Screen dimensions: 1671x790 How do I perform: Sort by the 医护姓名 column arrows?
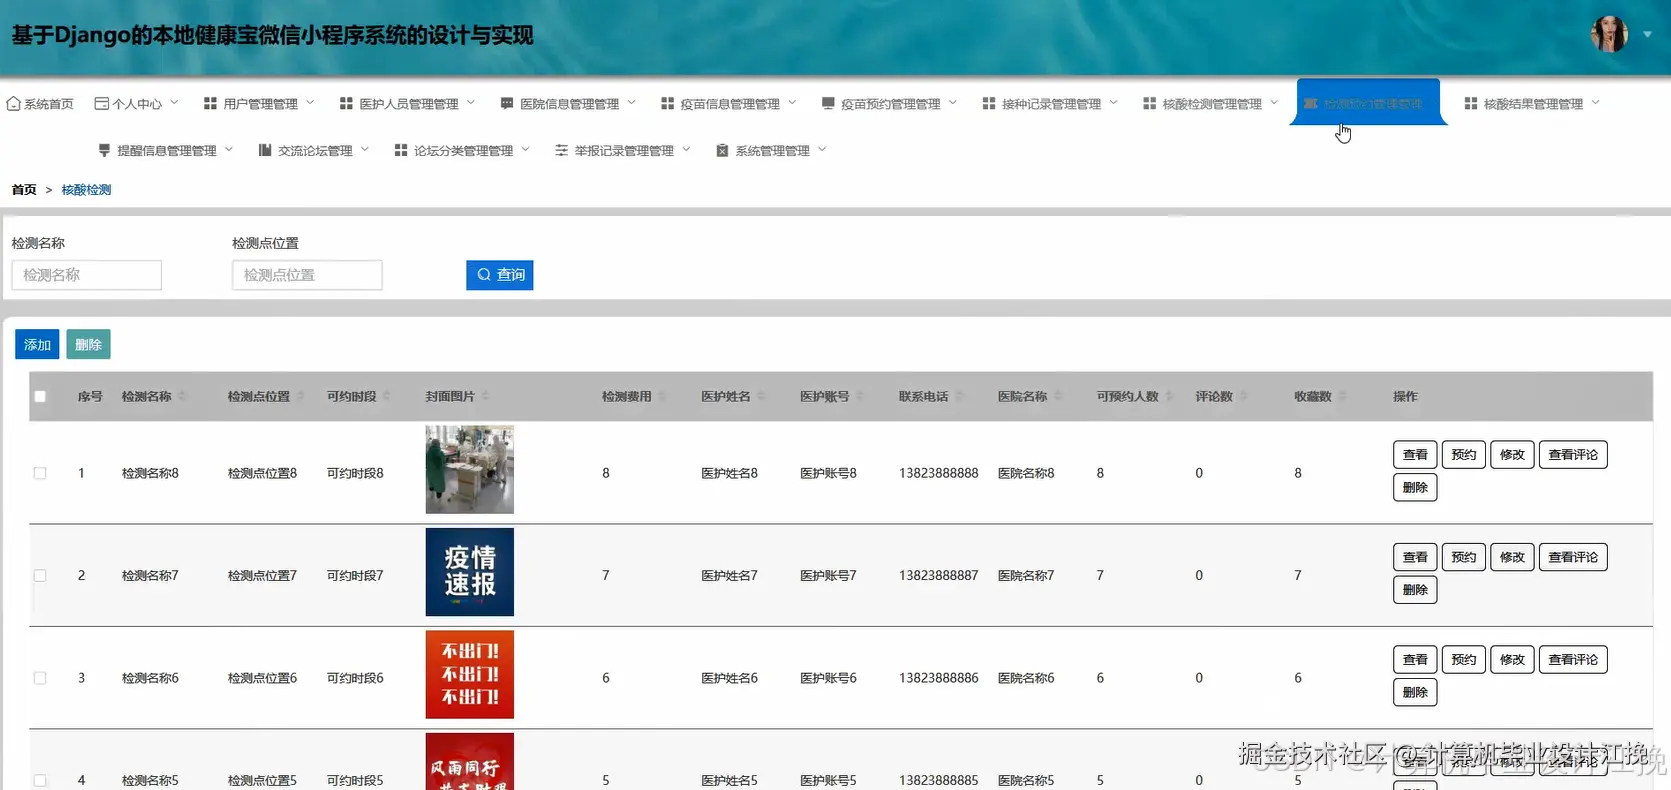click(761, 397)
